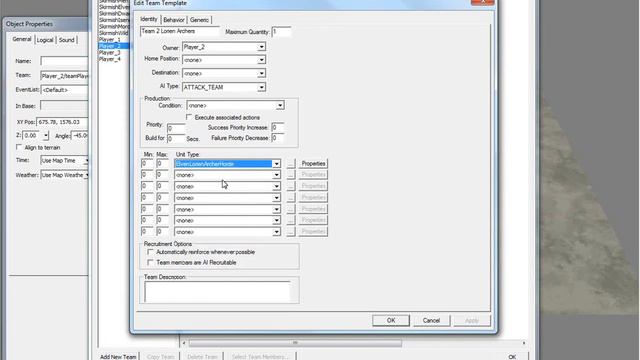
Task: Open the second Unit Type dropdown
Action: point(276,175)
